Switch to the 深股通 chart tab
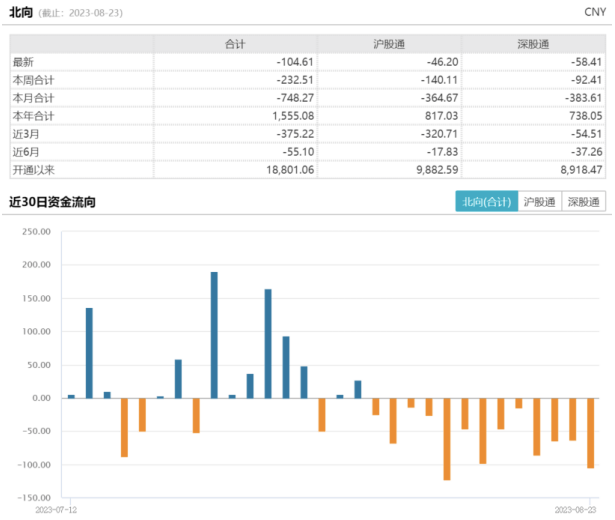This screenshot has height=520, width=615. (583, 202)
